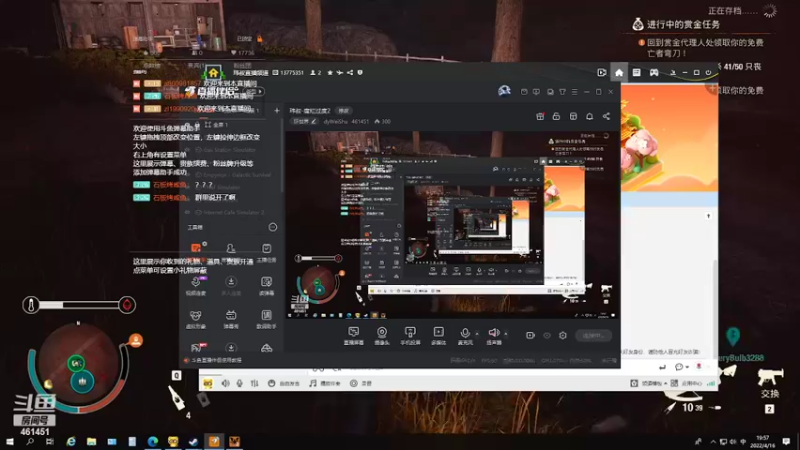Open the 弹幕秀 danmaku show tool
The height and width of the screenshot is (450, 800).
tap(231, 319)
